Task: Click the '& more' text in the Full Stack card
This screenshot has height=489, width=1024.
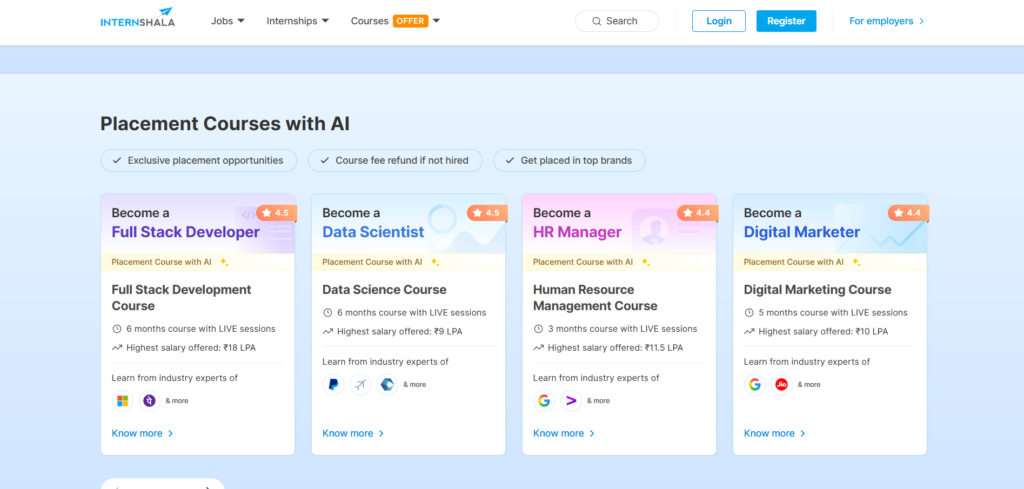Action: pos(177,401)
